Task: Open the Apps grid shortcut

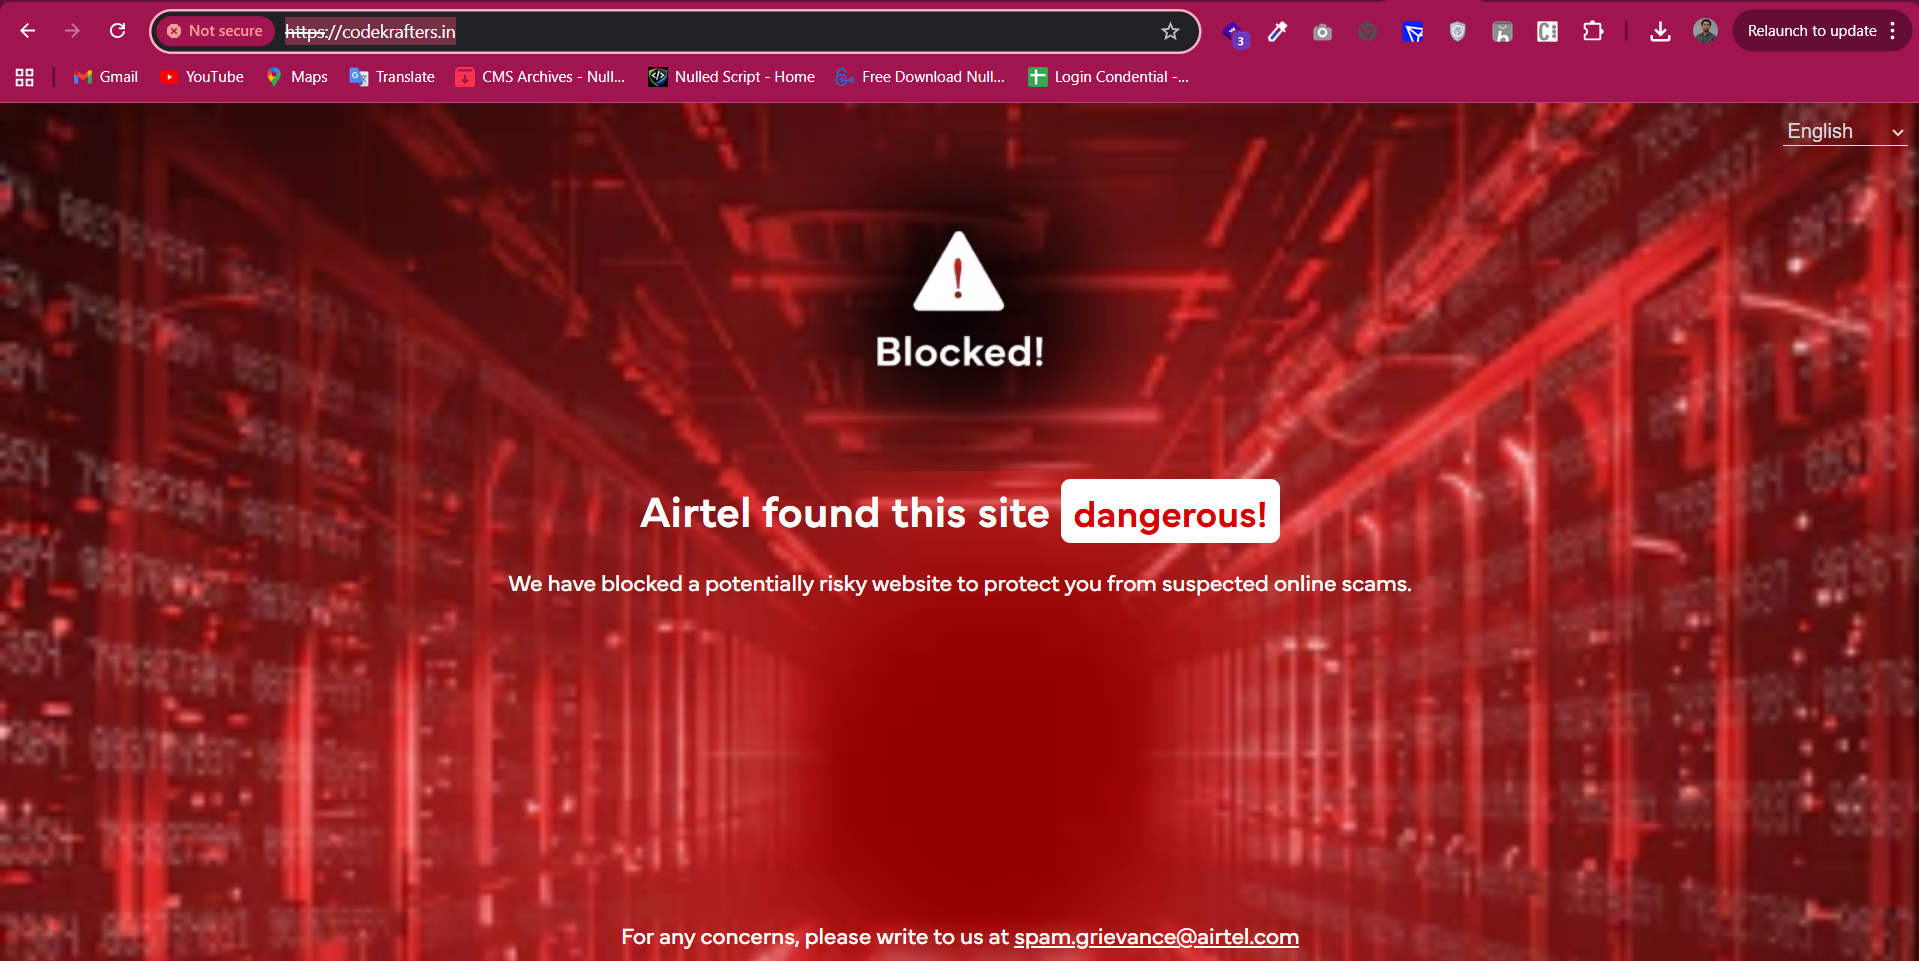Action: point(25,77)
